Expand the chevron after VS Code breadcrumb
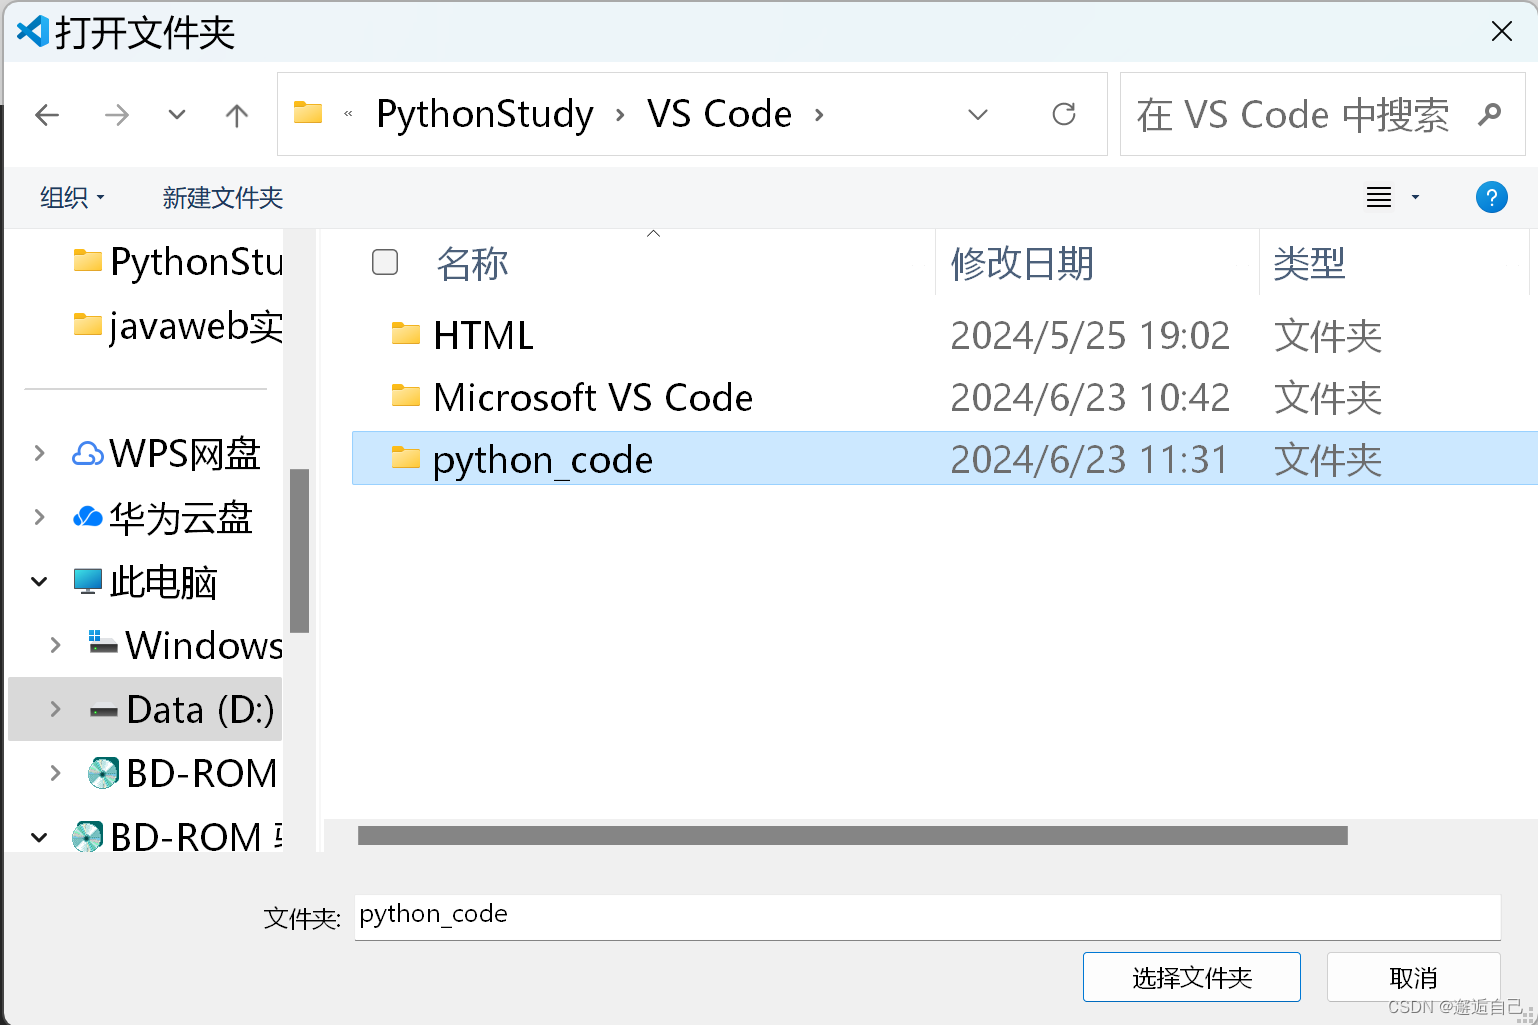The height and width of the screenshot is (1025, 1538). tap(819, 115)
